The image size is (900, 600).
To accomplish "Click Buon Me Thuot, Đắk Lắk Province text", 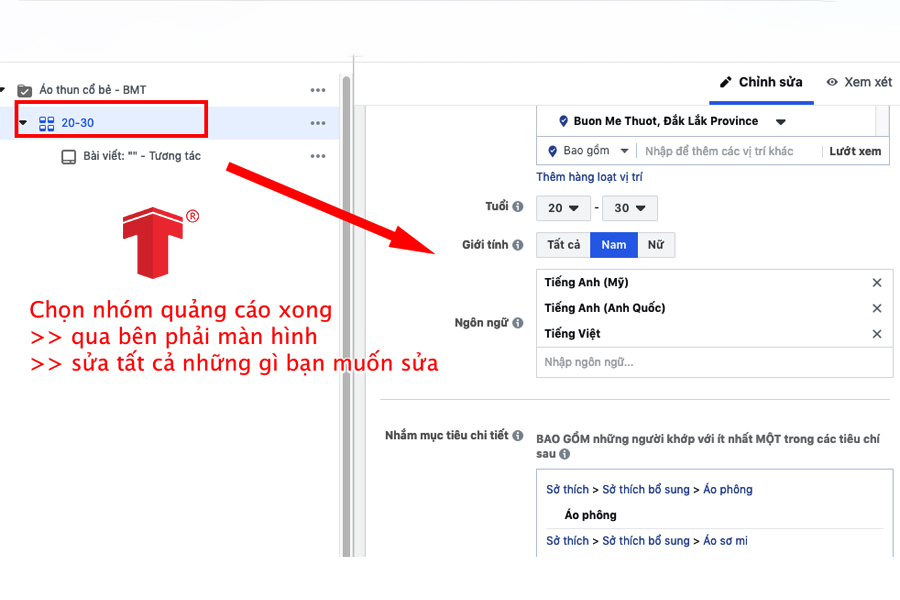I will pyautogui.click(x=666, y=121).
